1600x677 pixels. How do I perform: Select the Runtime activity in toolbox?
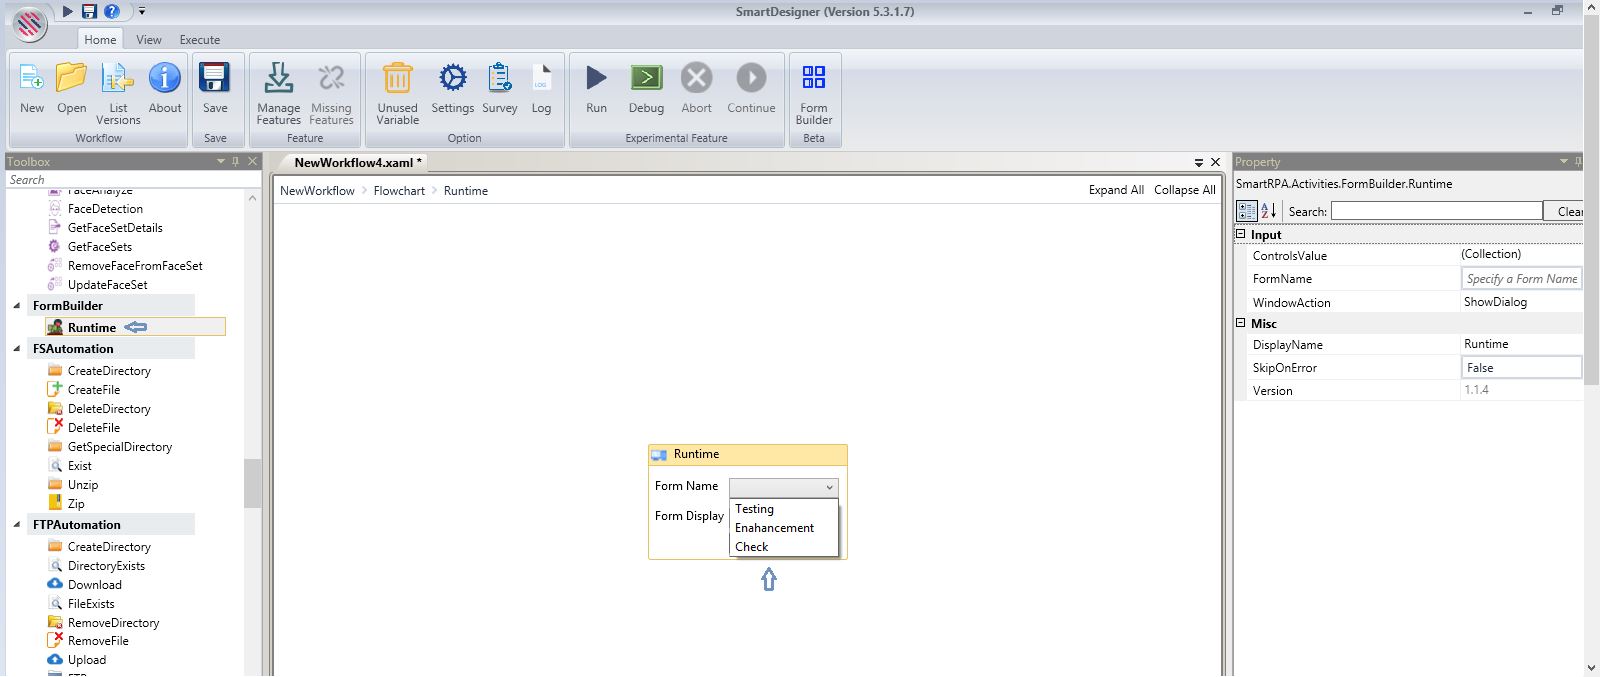(92, 327)
